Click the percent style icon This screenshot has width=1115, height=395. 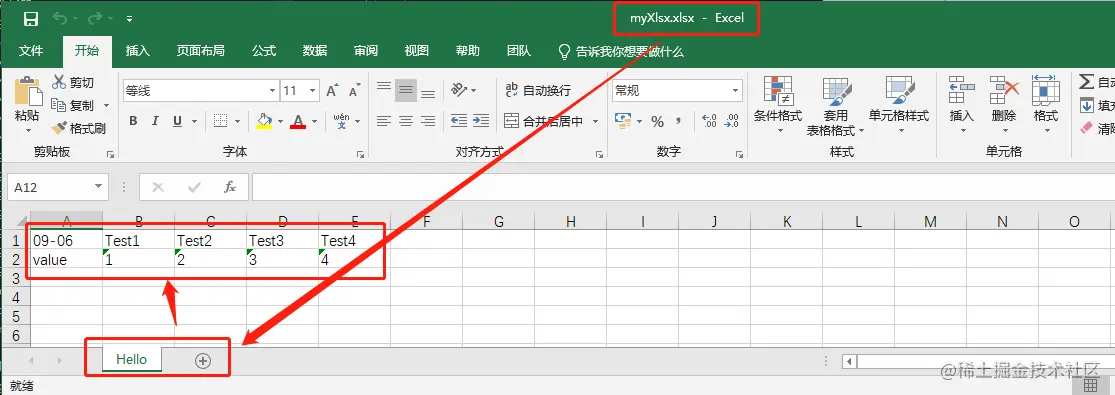(657, 122)
